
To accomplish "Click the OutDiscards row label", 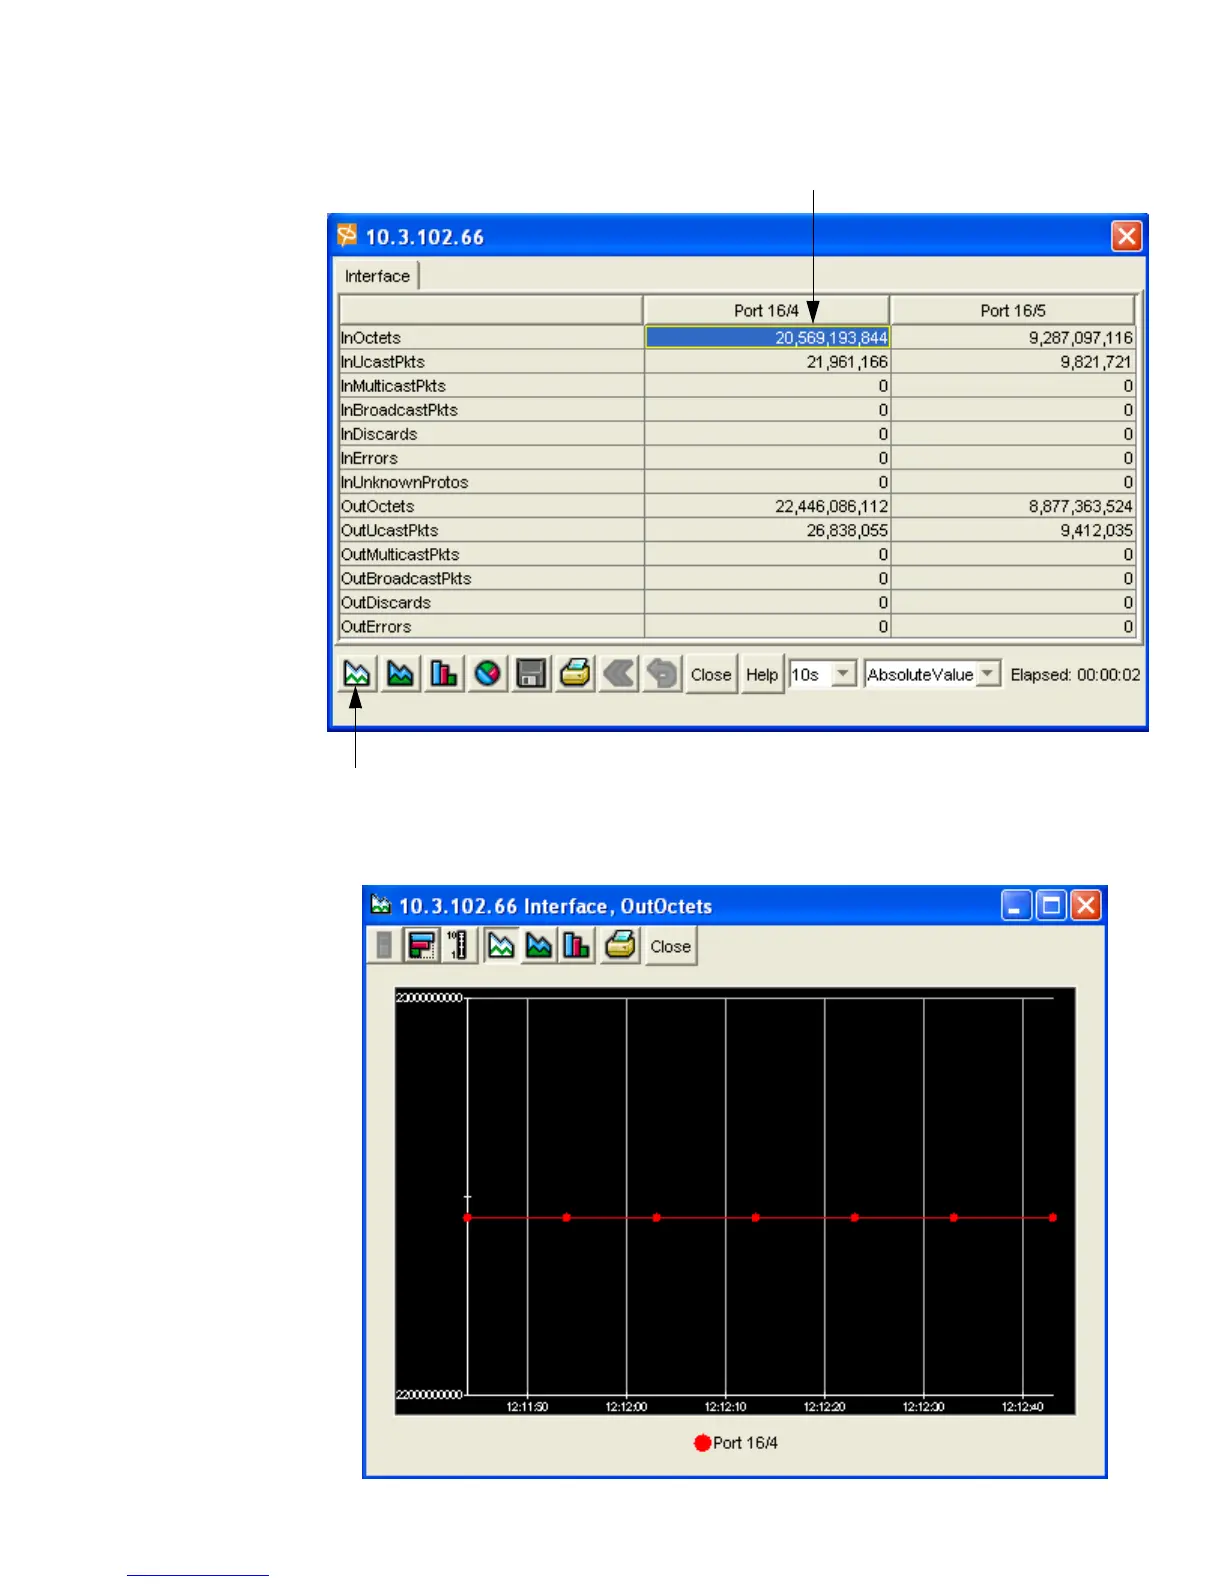I will (385, 602).
